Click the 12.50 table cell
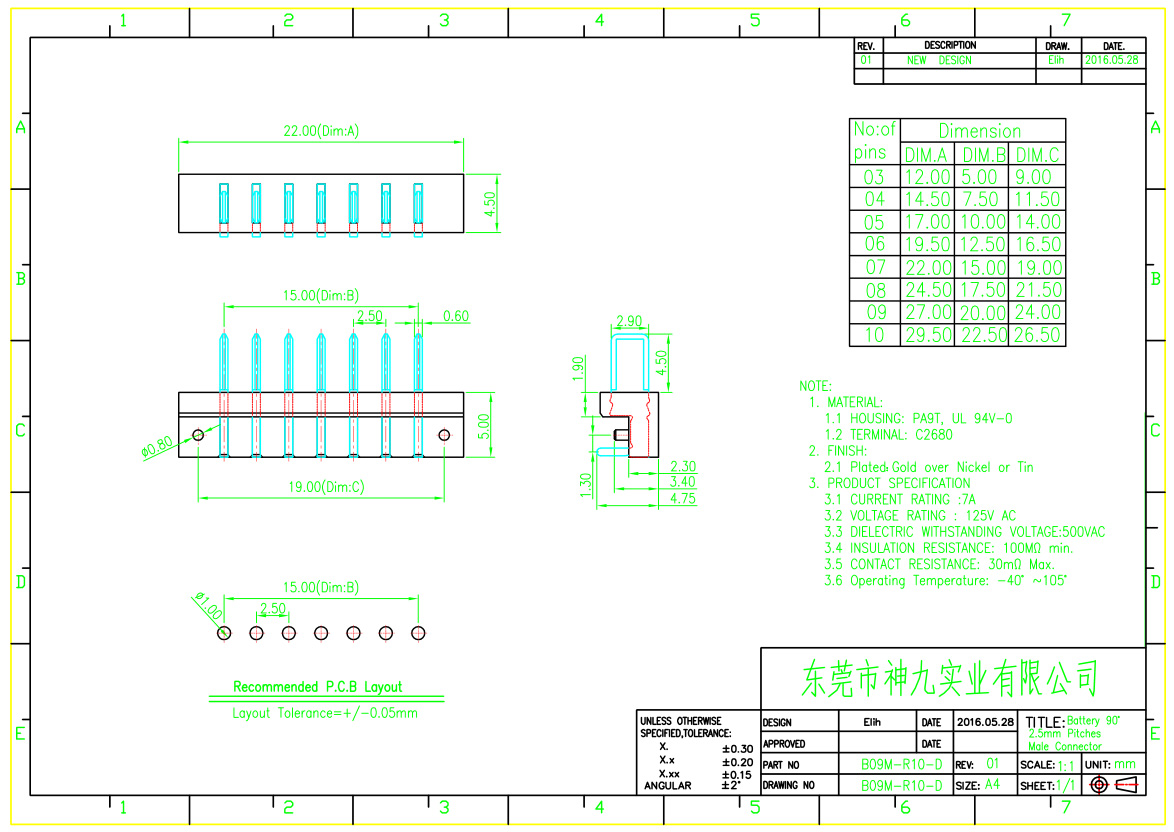 (x=983, y=244)
